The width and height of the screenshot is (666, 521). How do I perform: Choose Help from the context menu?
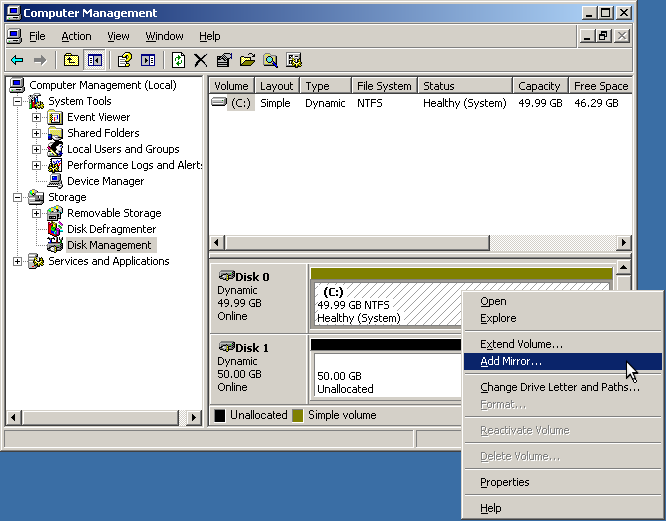tap(563, 508)
